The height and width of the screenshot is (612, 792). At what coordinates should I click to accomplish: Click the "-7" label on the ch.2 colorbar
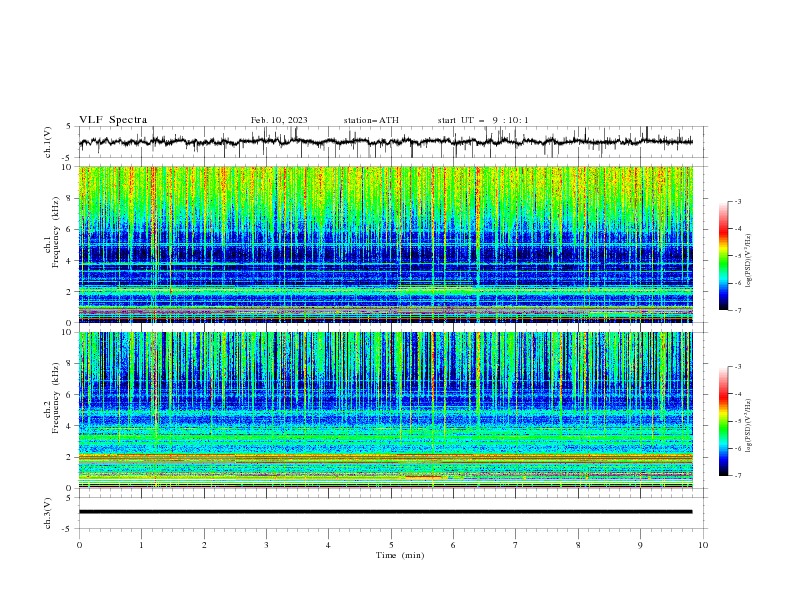(x=737, y=475)
